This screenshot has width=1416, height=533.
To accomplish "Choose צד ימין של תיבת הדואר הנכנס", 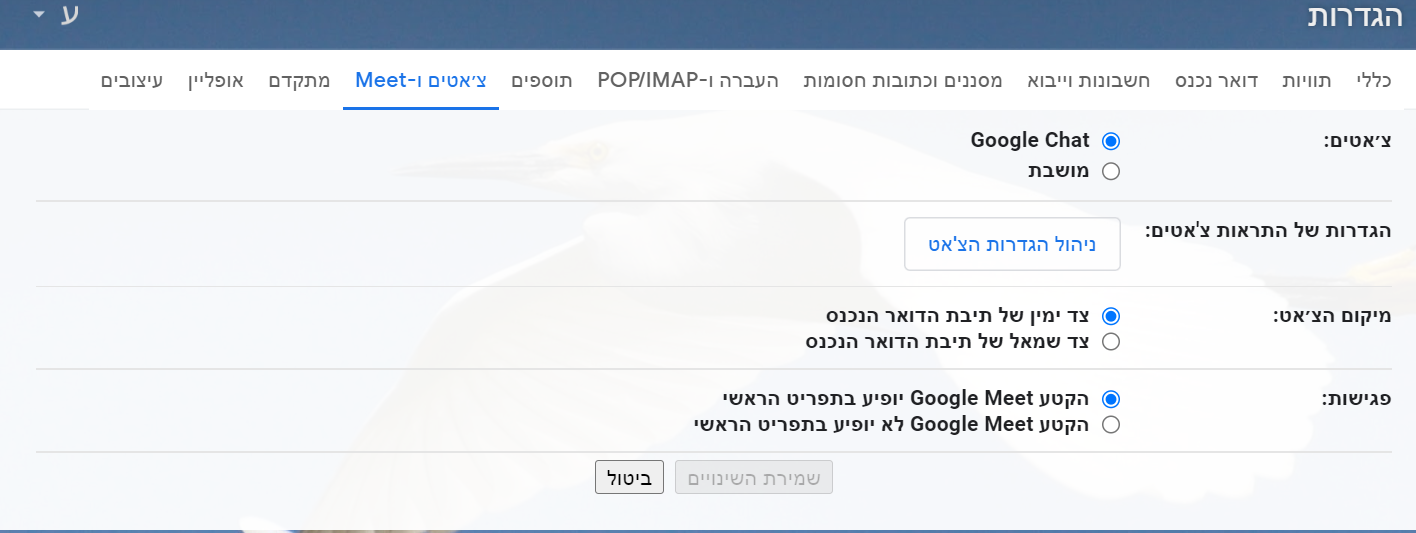I will 1110,316.
